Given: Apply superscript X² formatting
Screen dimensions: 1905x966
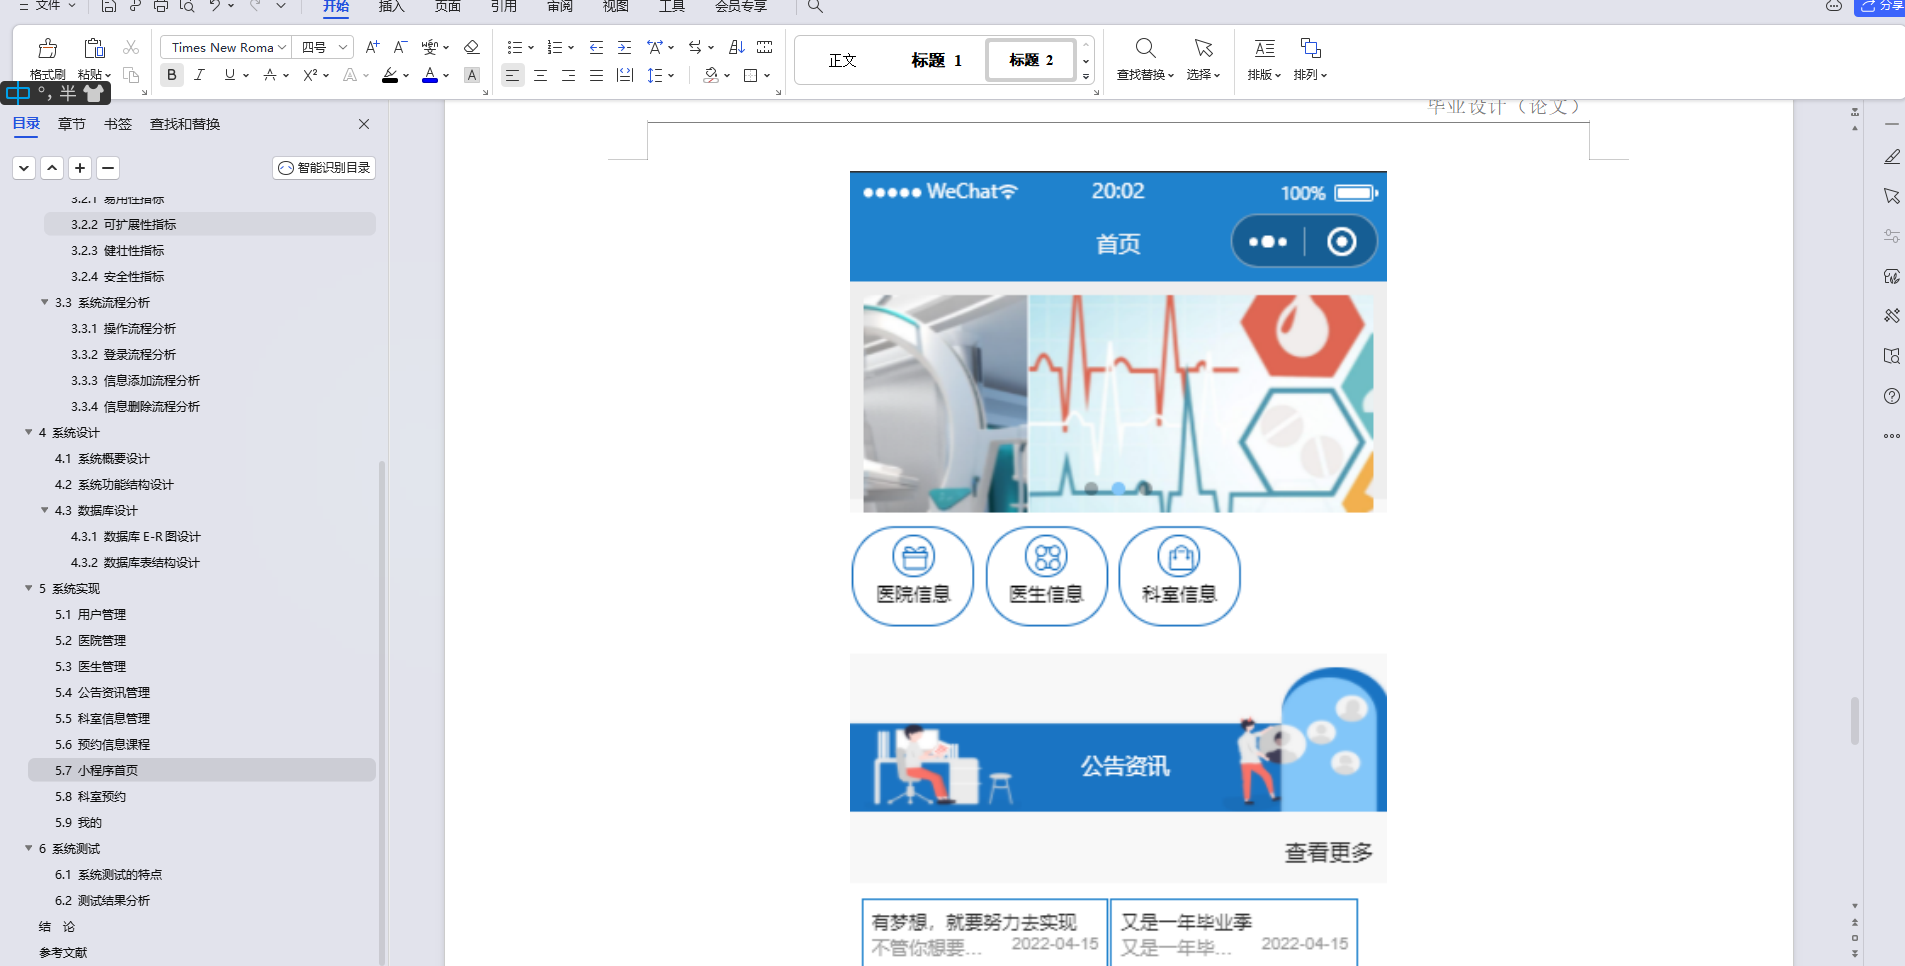Looking at the screenshot, I should pyautogui.click(x=310, y=75).
